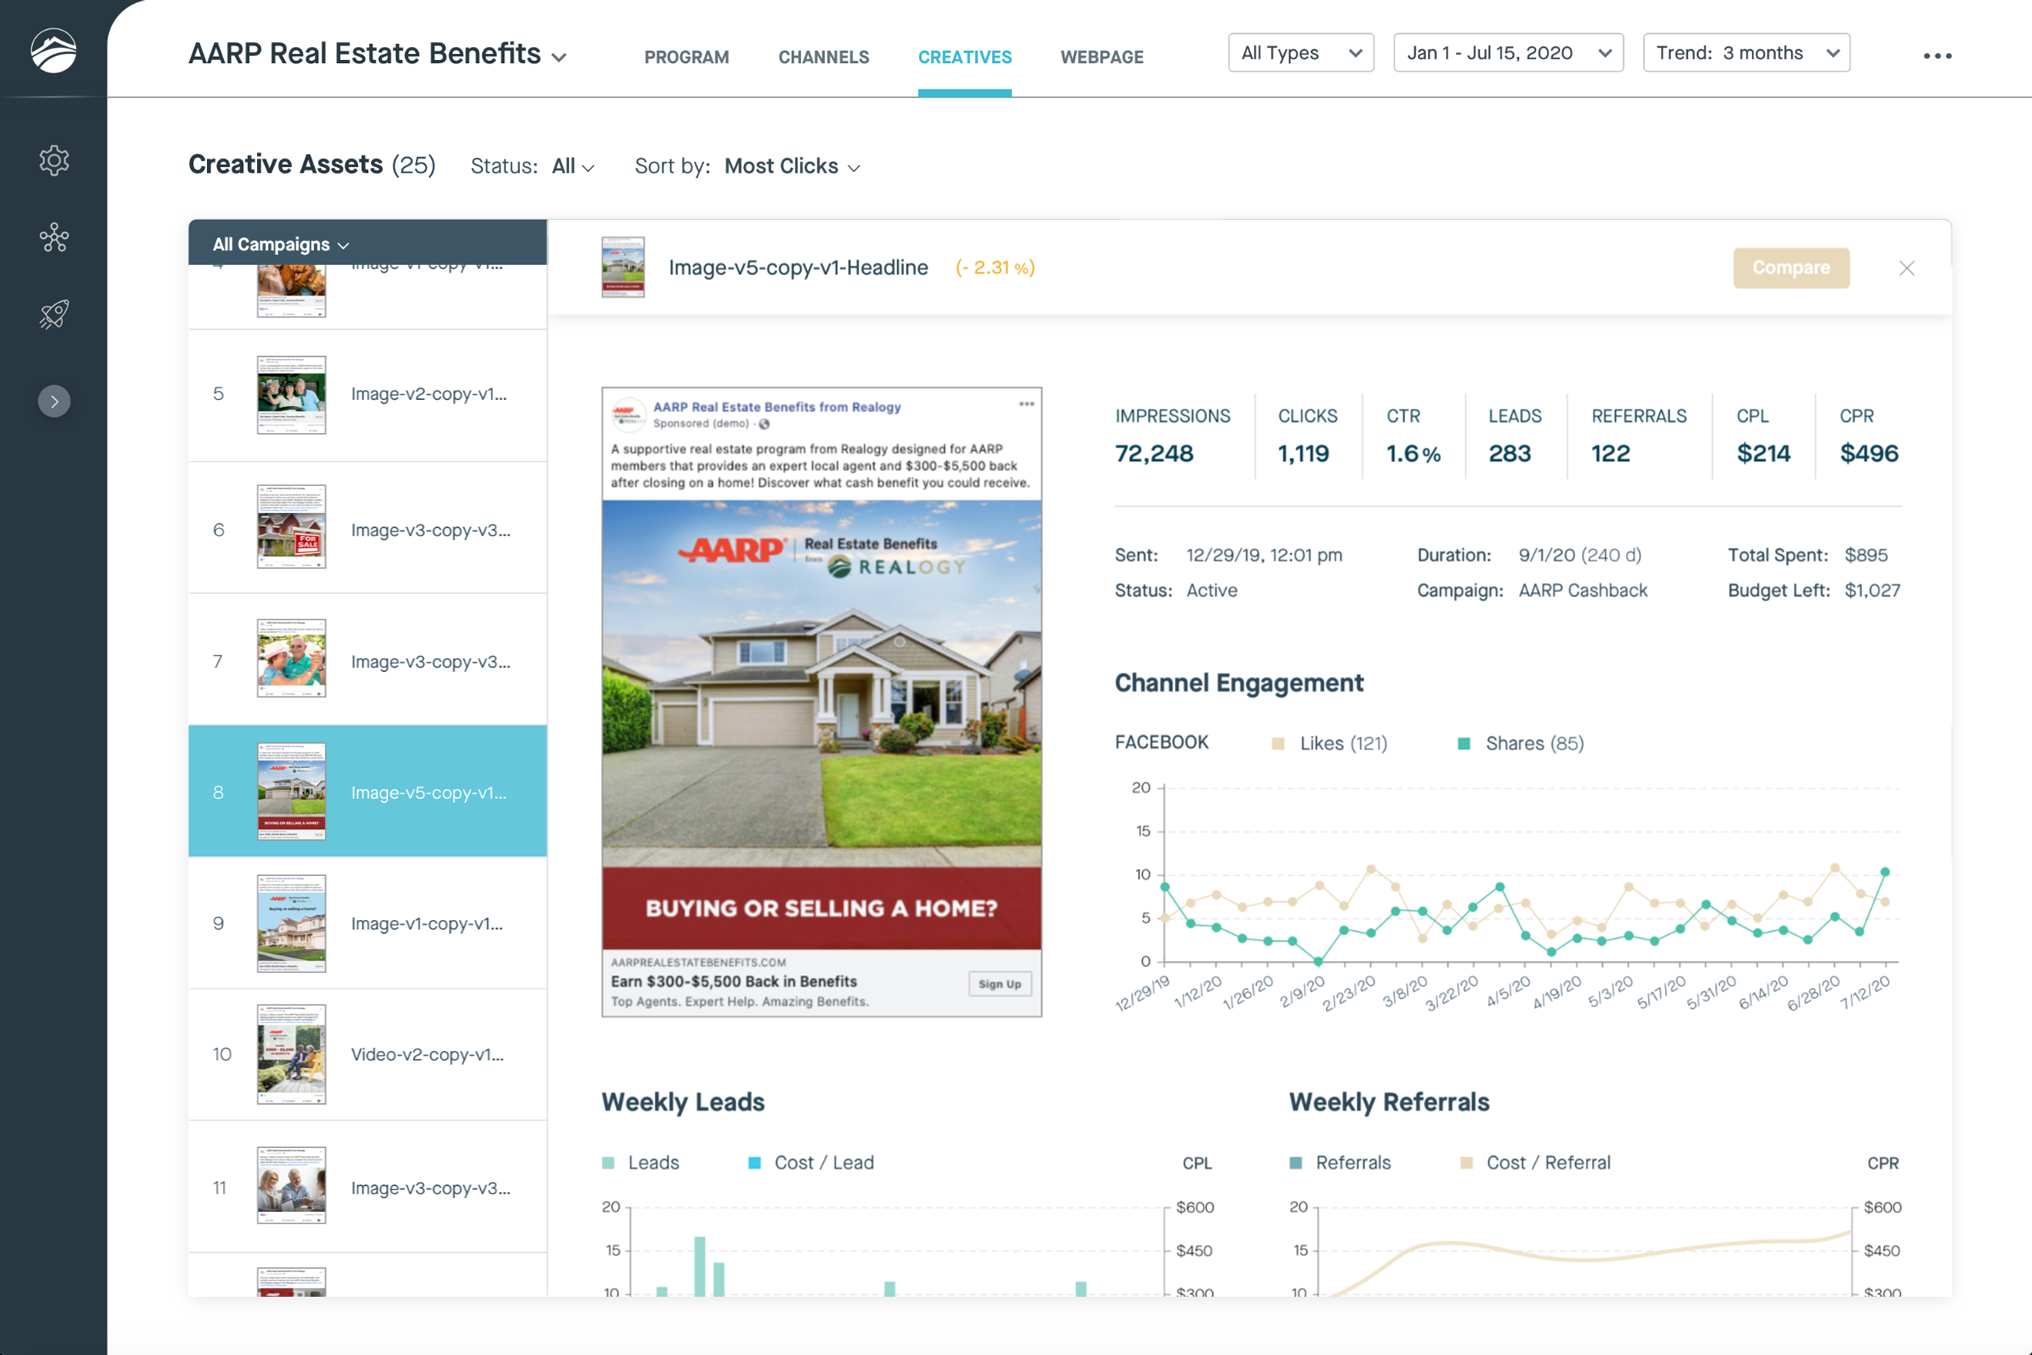This screenshot has width=2032, height=1355.
Task: Click the rocket launch sidebar icon
Action: 54,315
